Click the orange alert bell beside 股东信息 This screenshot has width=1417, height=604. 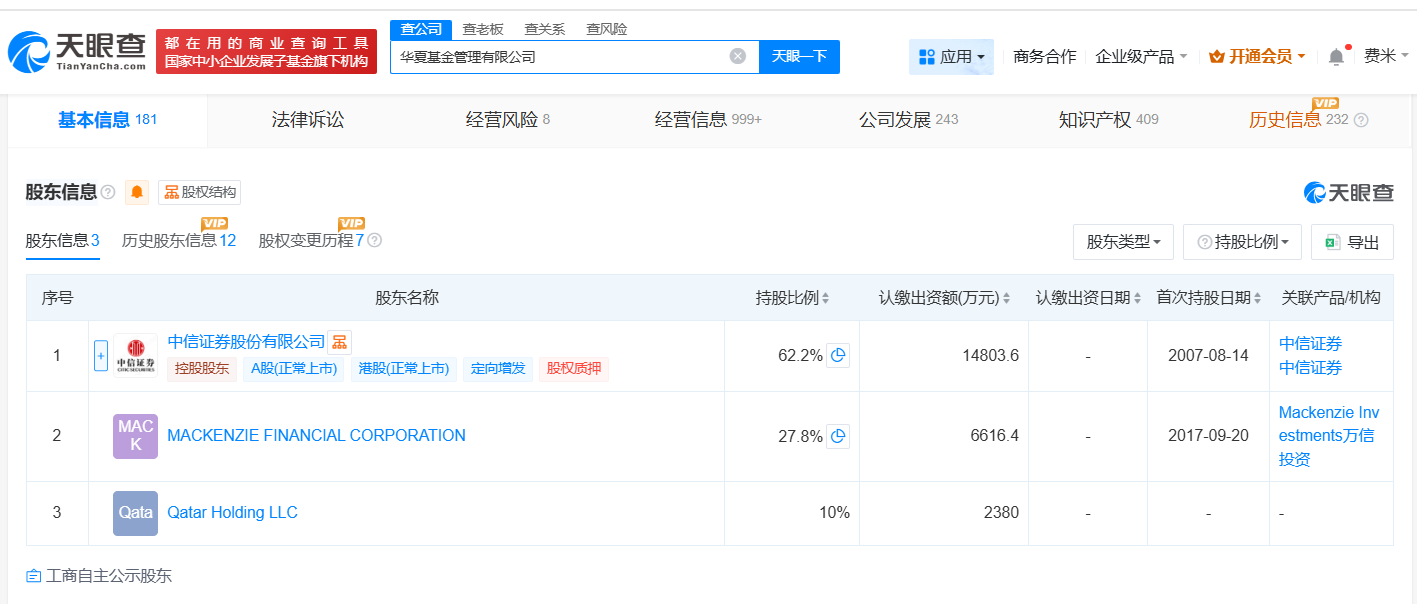tap(137, 192)
